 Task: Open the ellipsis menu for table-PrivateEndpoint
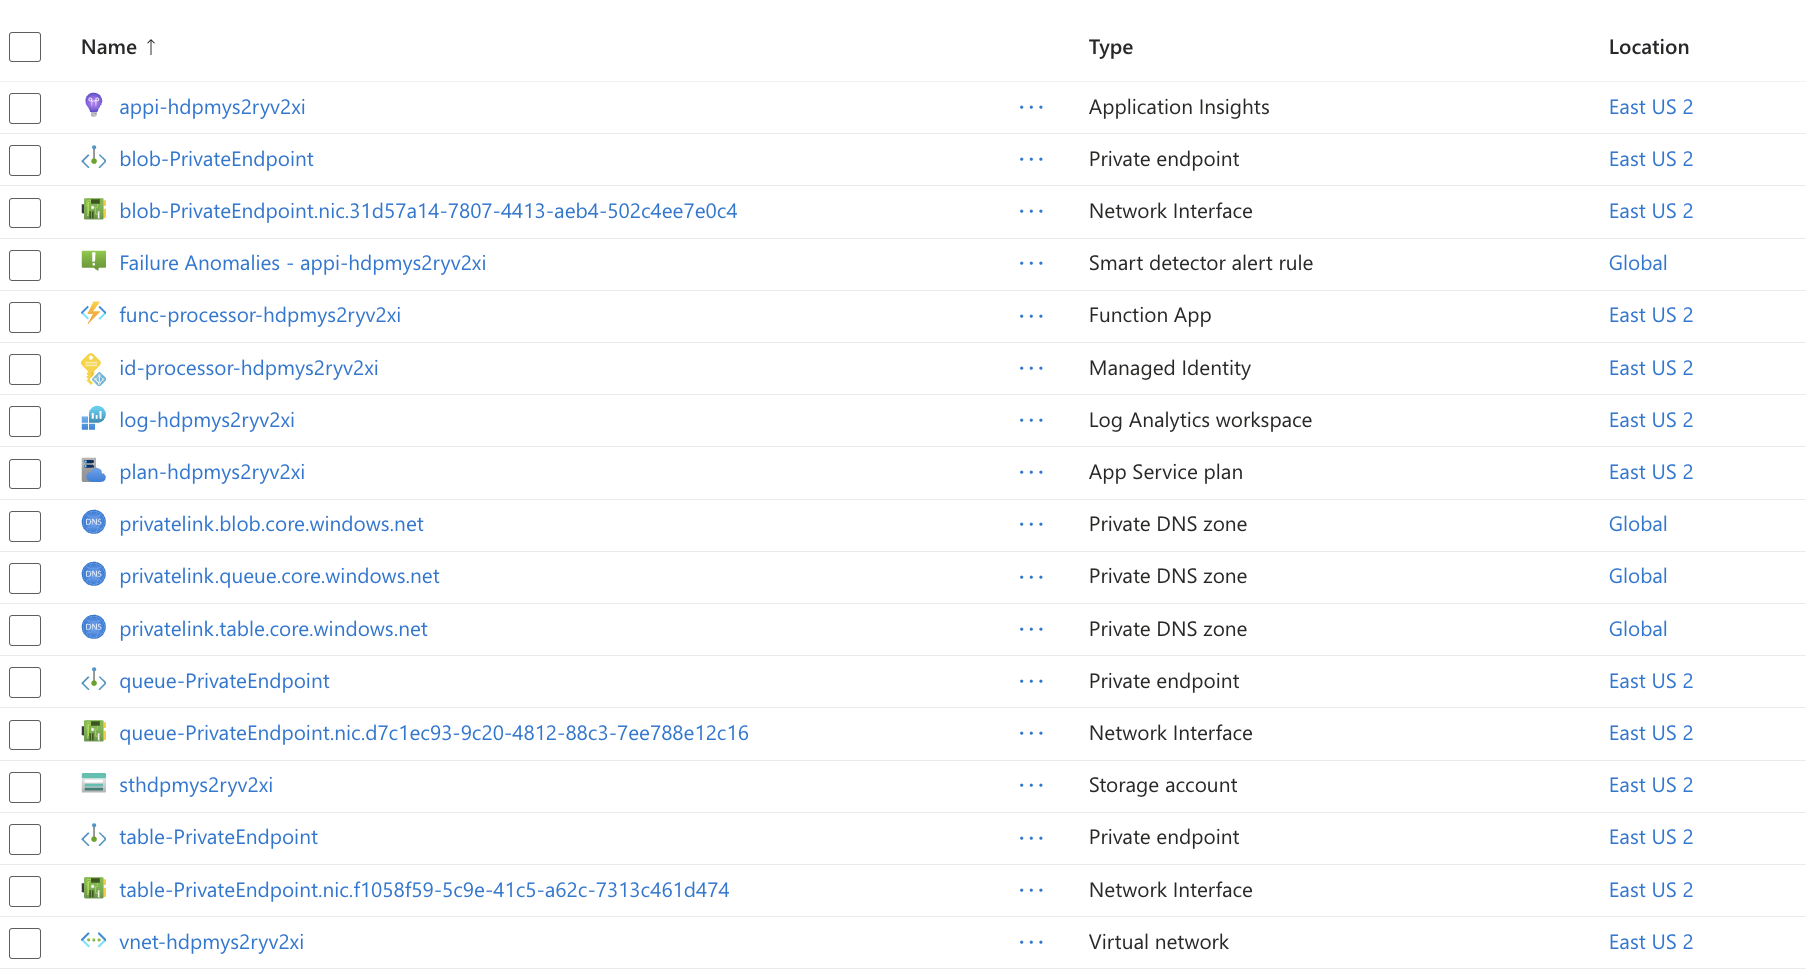point(1031,837)
